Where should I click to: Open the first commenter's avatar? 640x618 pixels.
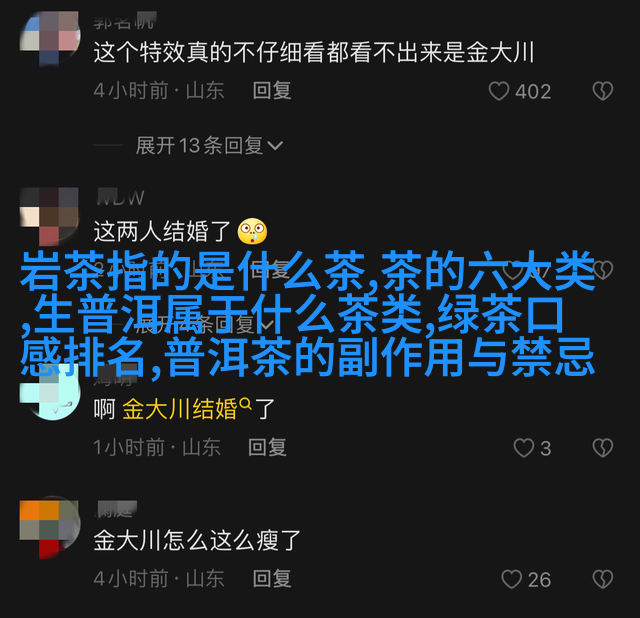[x=50, y=38]
